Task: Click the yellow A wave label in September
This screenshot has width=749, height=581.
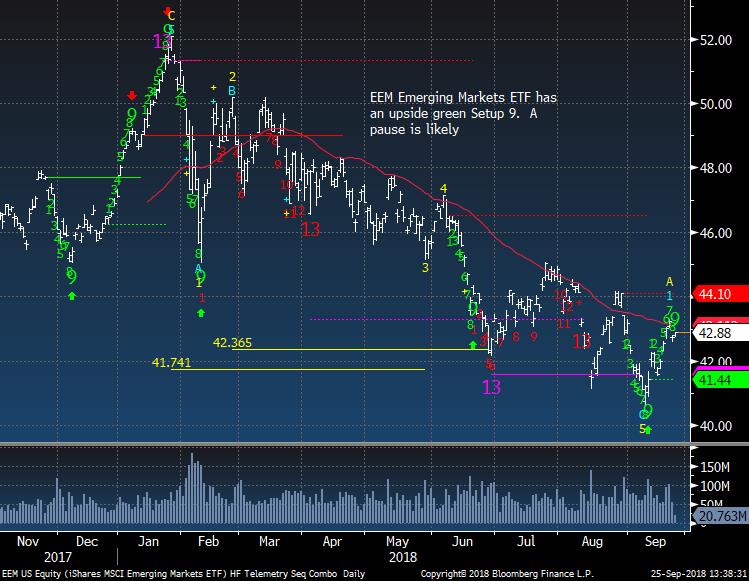Action: pyautogui.click(x=670, y=281)
